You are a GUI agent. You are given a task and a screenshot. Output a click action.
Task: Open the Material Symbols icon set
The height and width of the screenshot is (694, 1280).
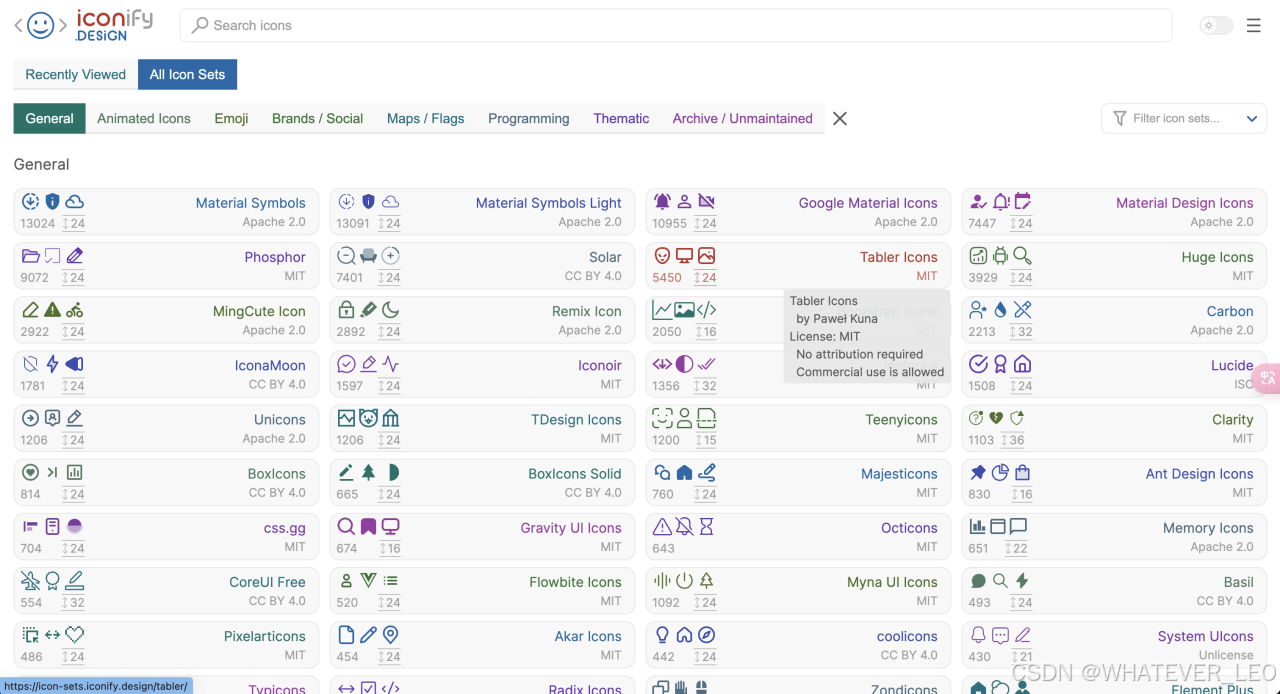pos(251,203)
